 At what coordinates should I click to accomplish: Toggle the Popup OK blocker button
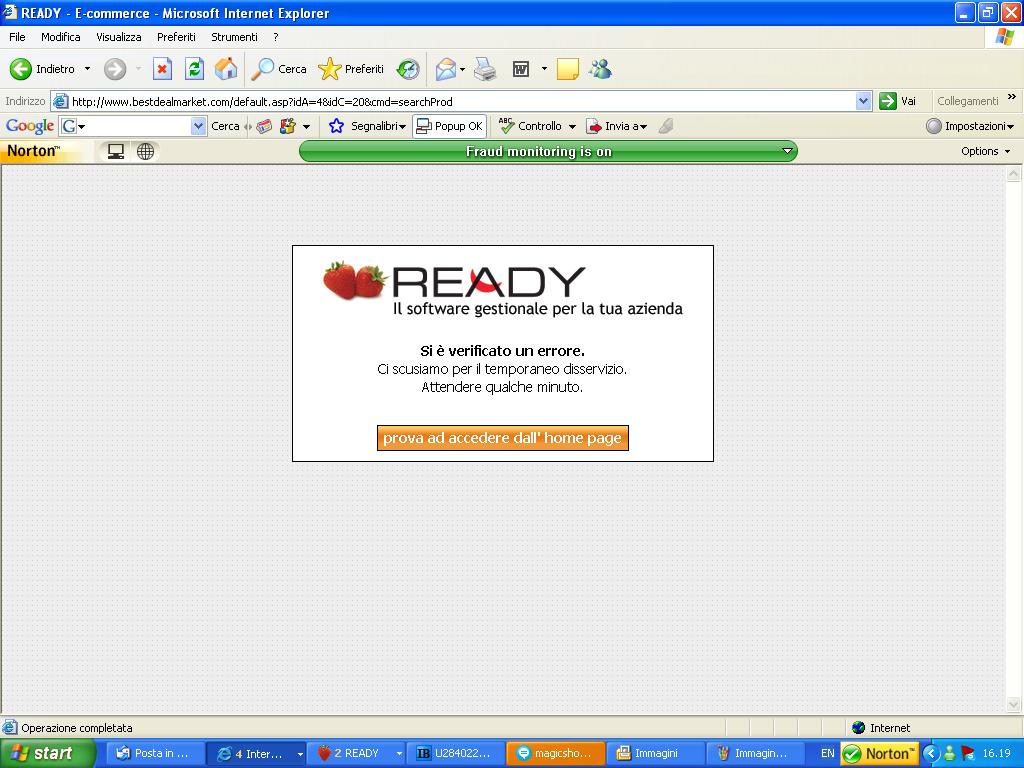[x=449, y=126]
